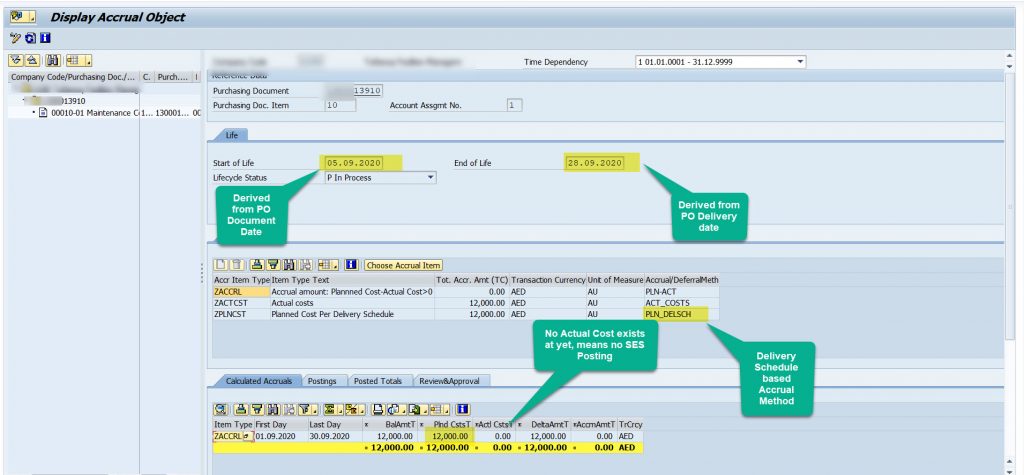This screenshot has height=475, width=1024.
Task: Click the sum total icon in Calculated Accruals toolbar
Action: tap(332, 410)
